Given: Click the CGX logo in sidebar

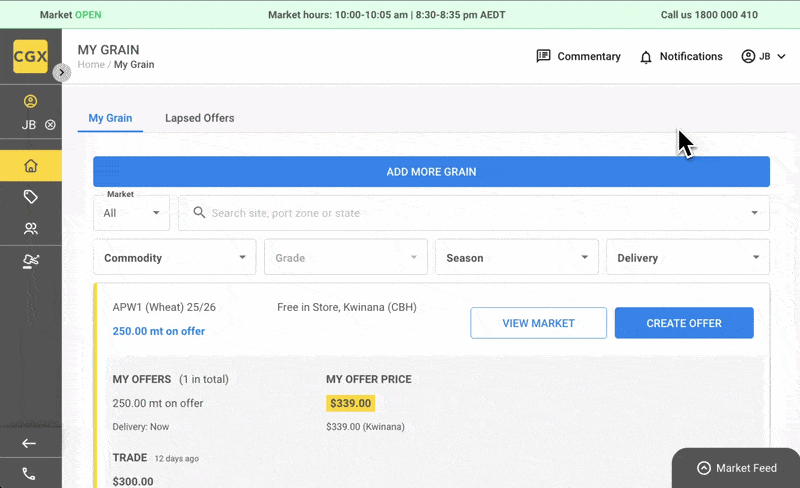Looking at the screenshot, I should click(30, 56).
